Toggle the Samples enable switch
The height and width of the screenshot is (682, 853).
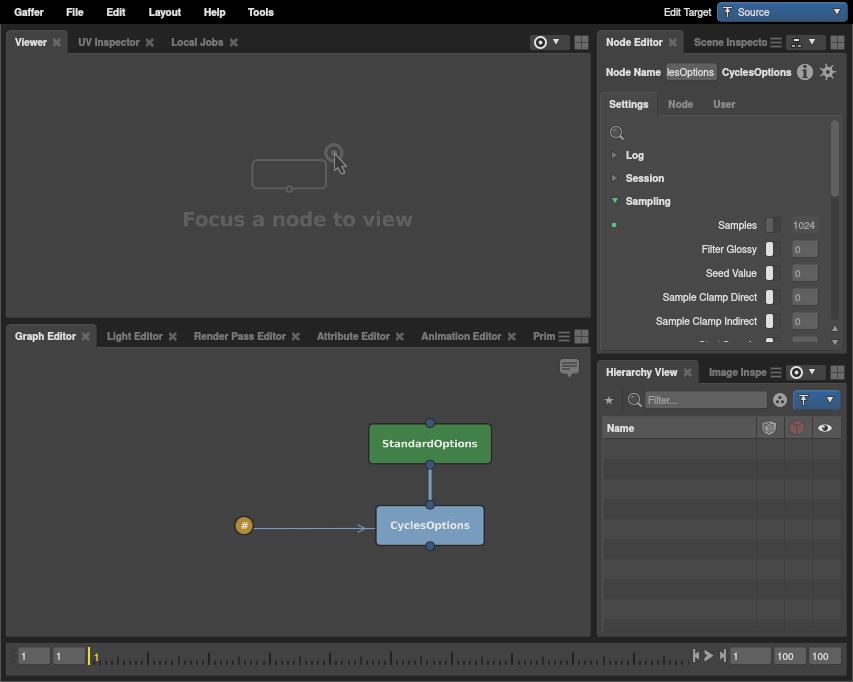(x=771, y=225)
